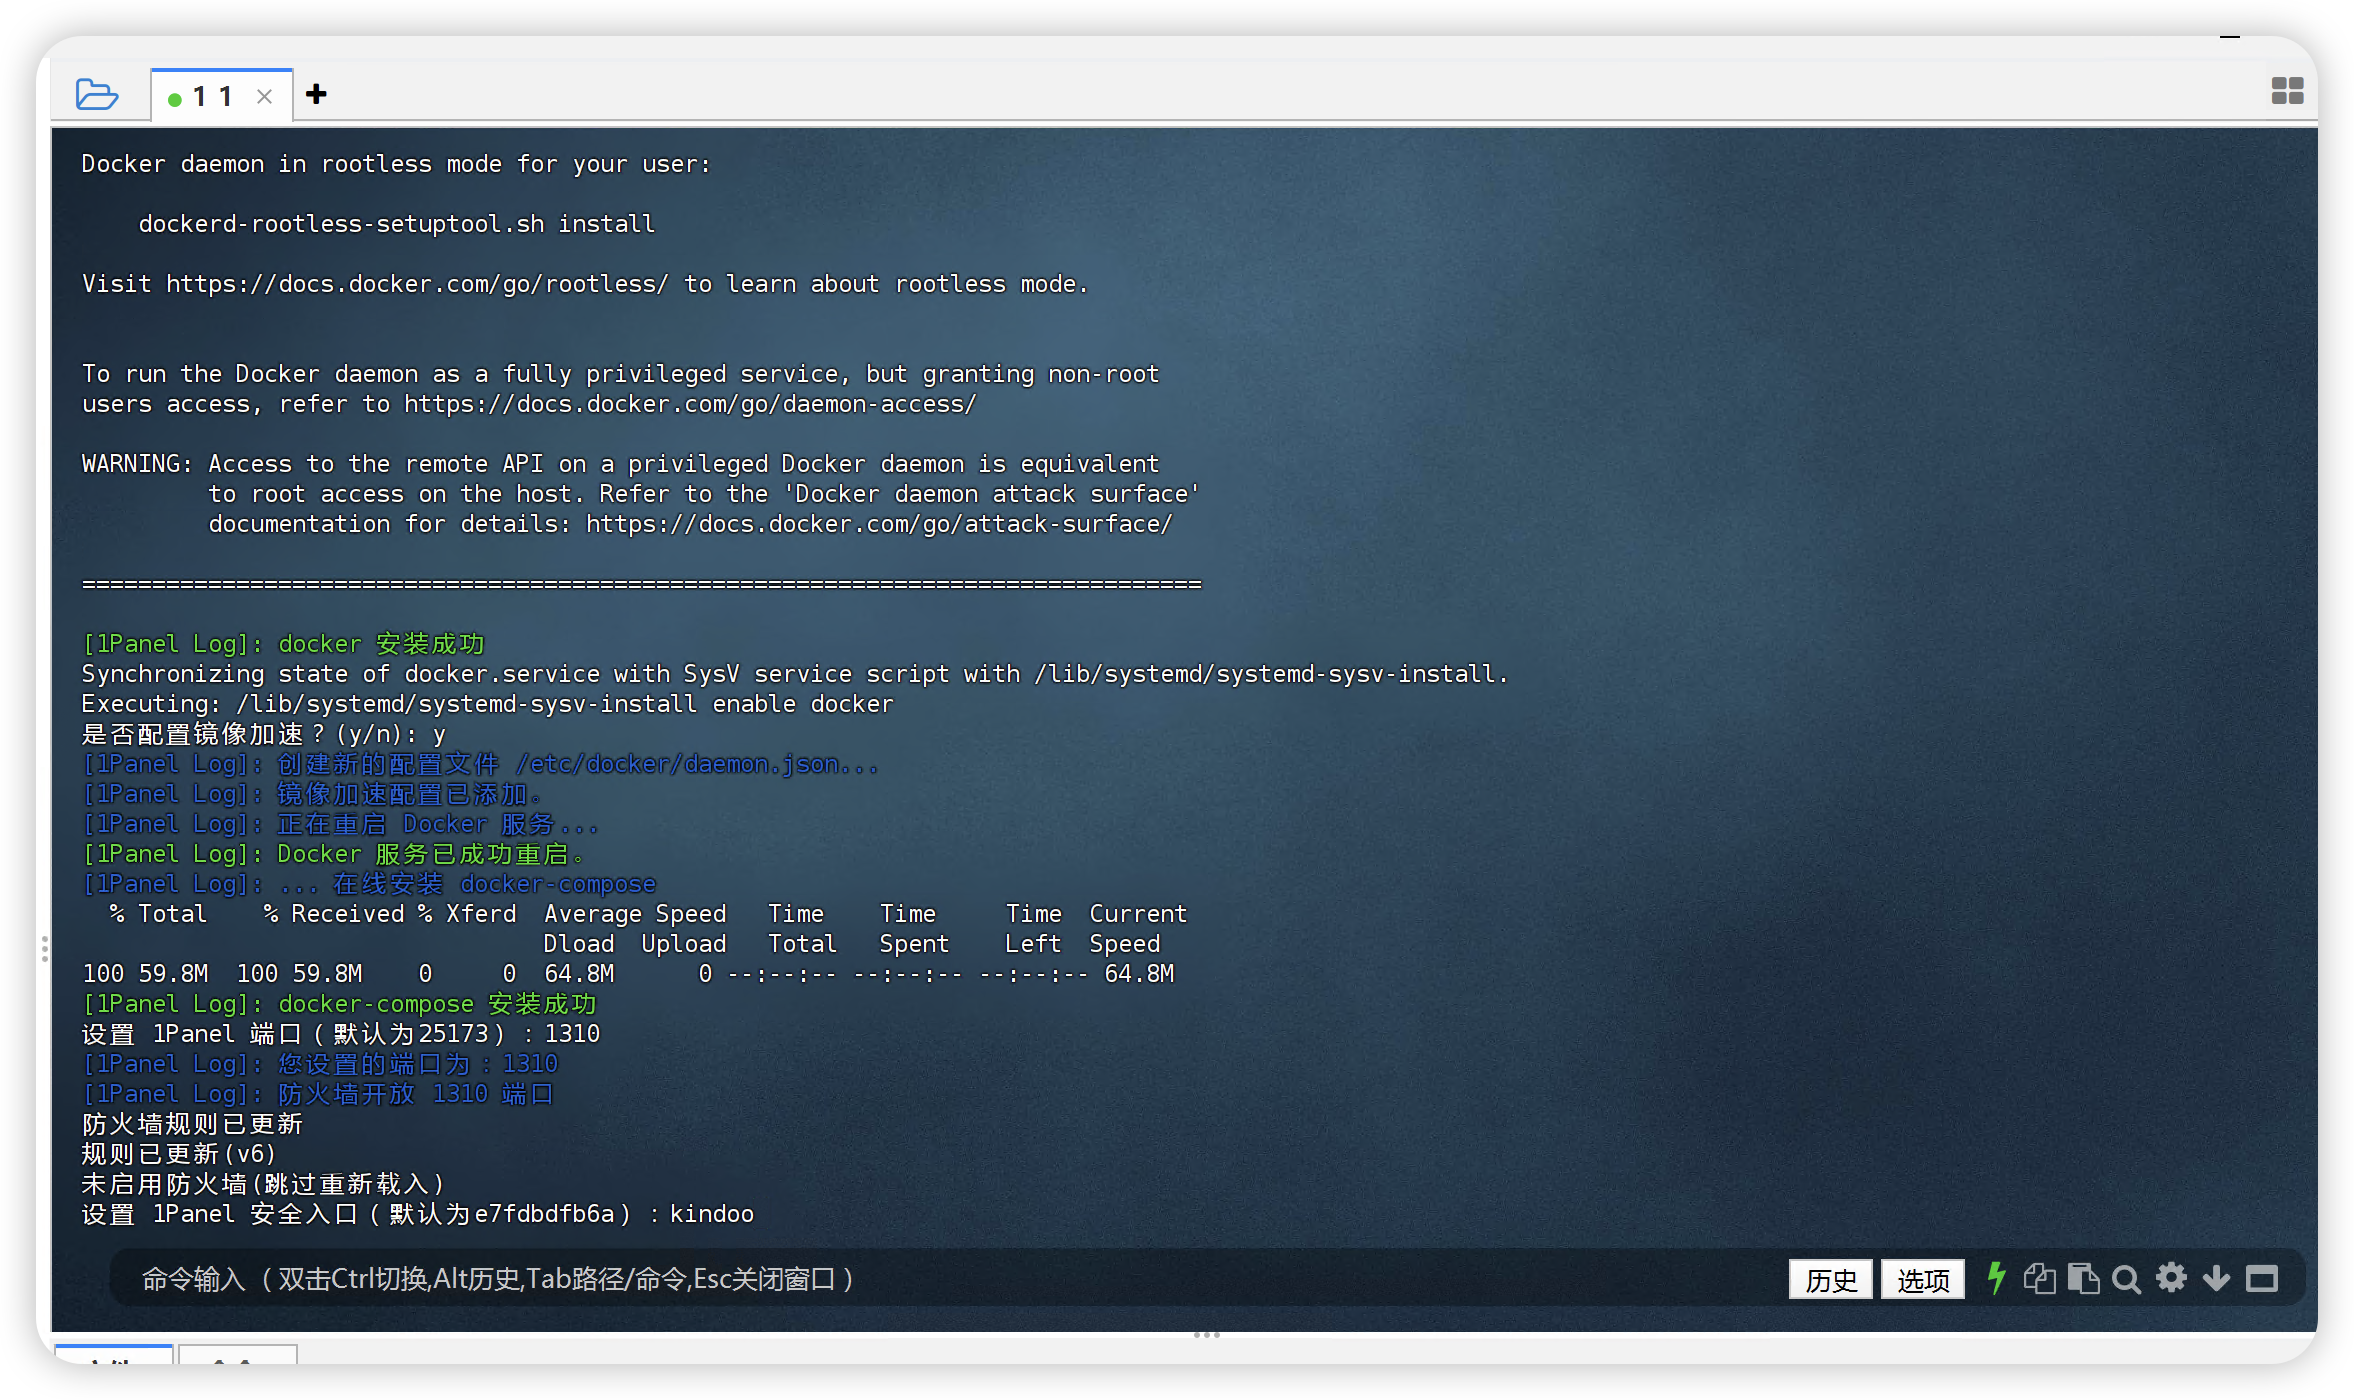Click the security entrance prompt ending with kindoo
This screenshot has width=2354, height=1400.
(418, 1214)
